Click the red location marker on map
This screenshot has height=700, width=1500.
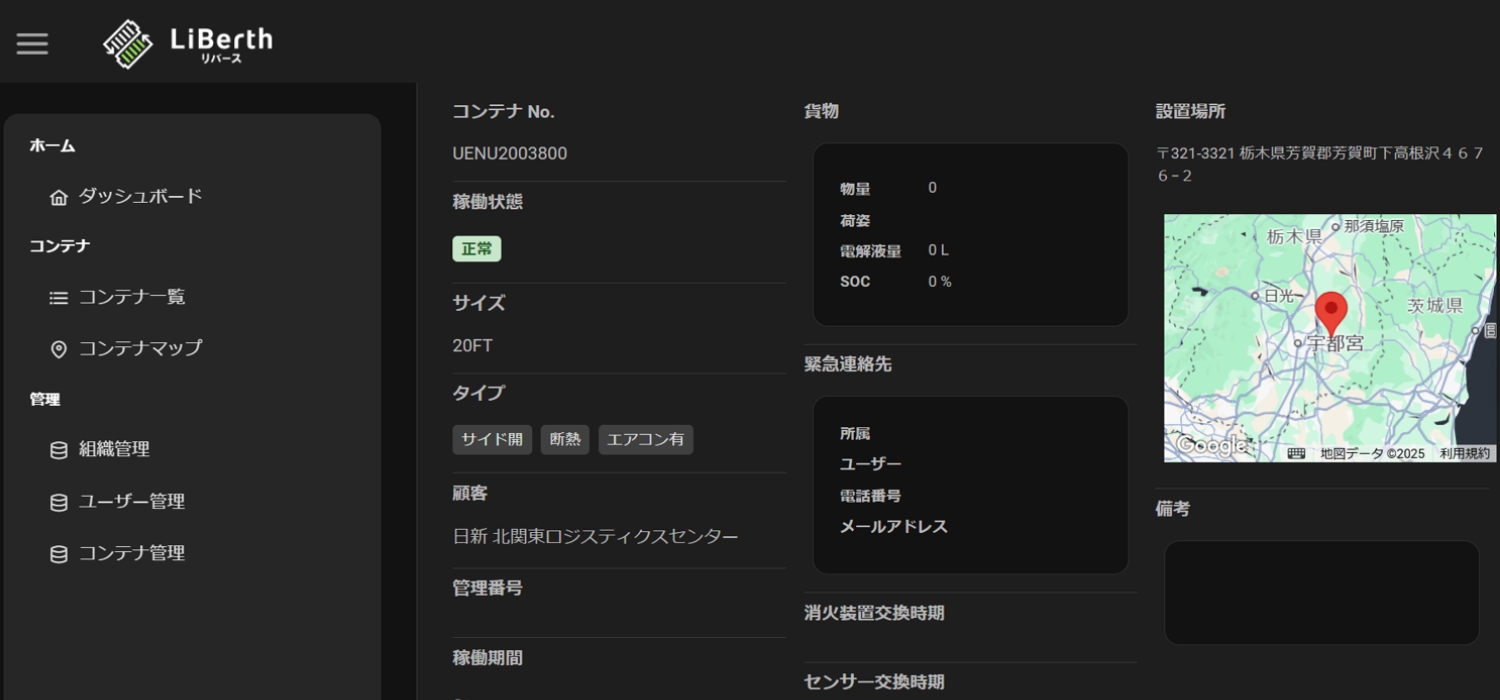tap(1330, 311)
